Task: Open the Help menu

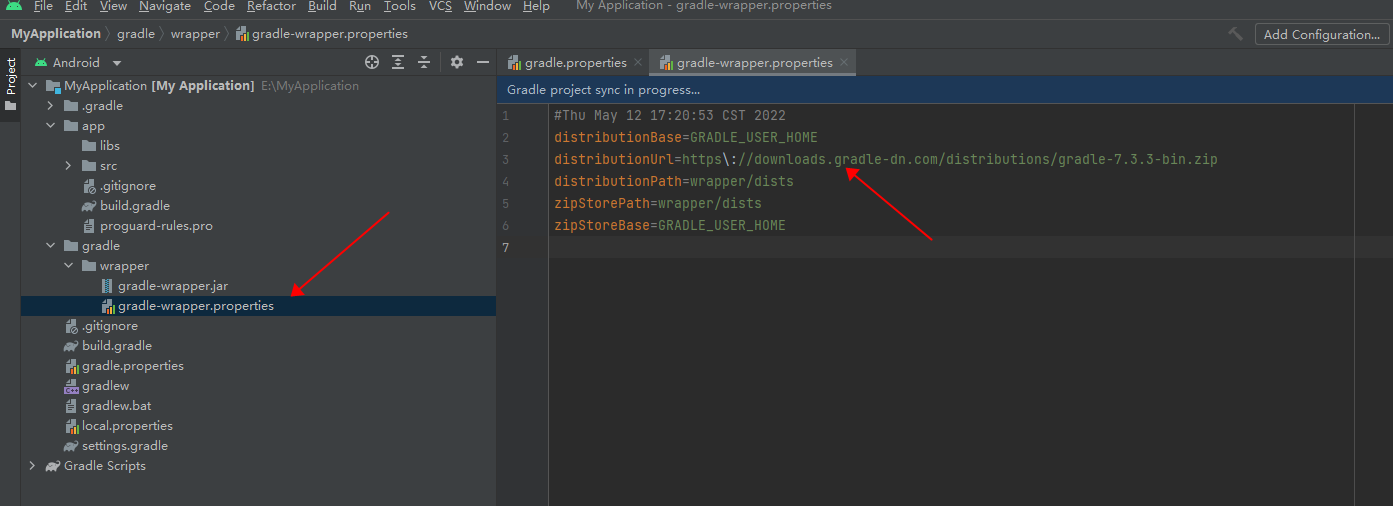Action: pos(536,6)
